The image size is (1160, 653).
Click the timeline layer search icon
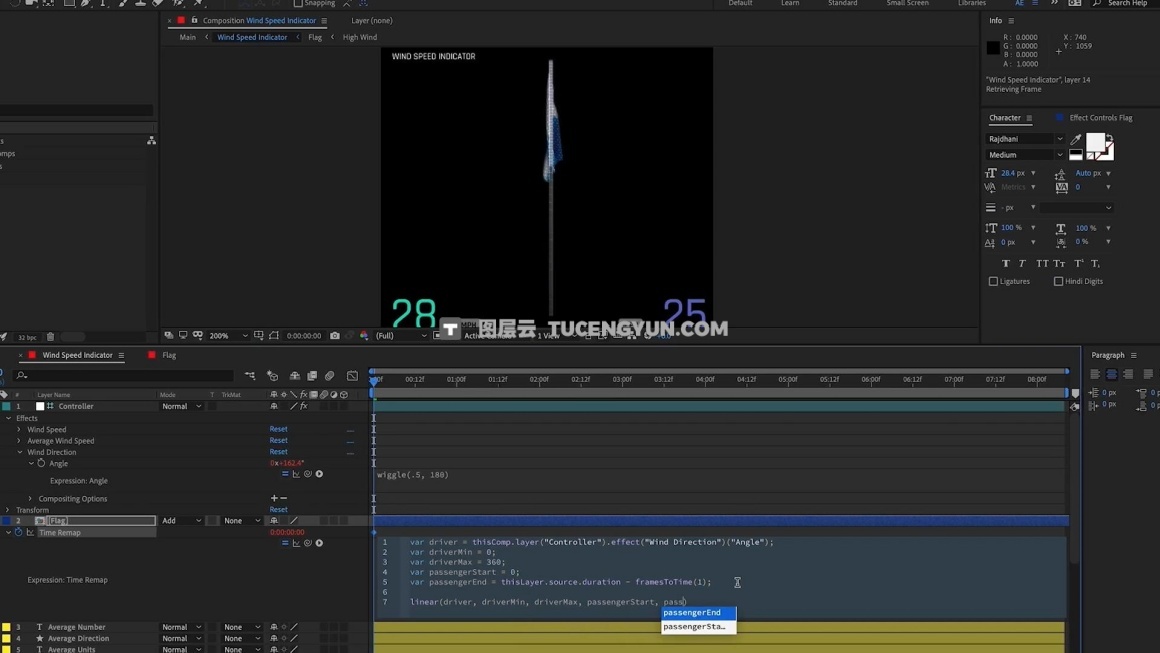pos(22,376)
